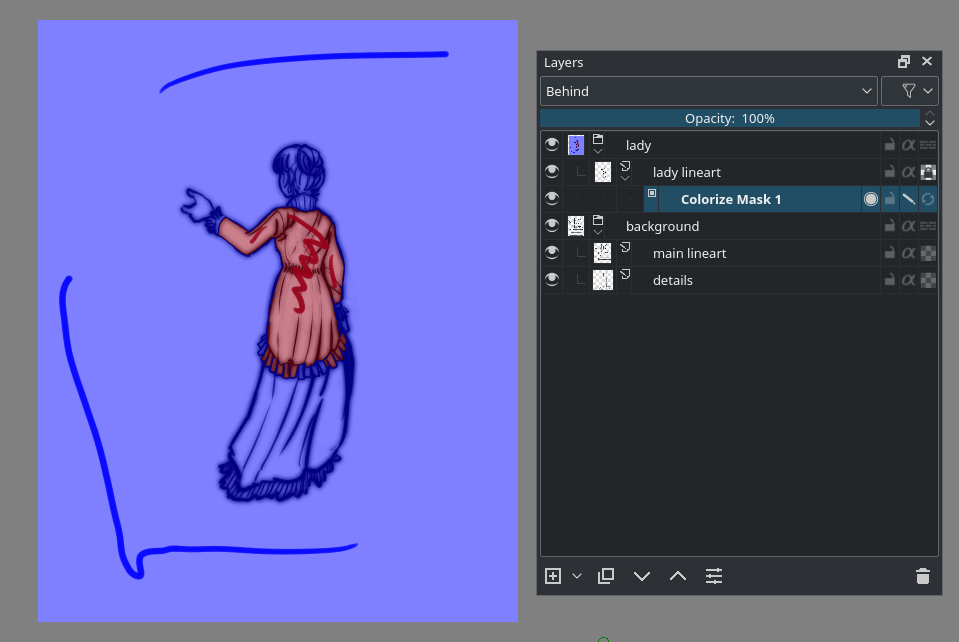Hide the lady lineart layer
Image resolution: width=959 pixels, height=642 pixels.
552,171
